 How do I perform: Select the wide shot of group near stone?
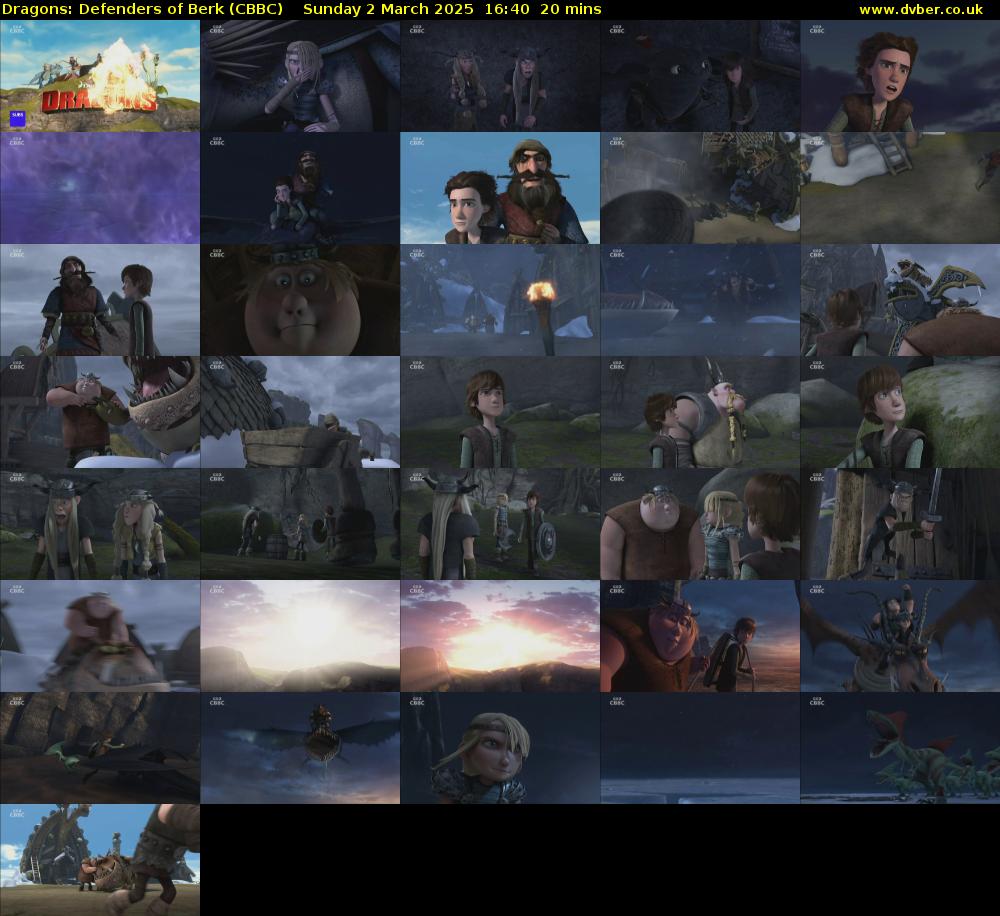click(300, 524)
